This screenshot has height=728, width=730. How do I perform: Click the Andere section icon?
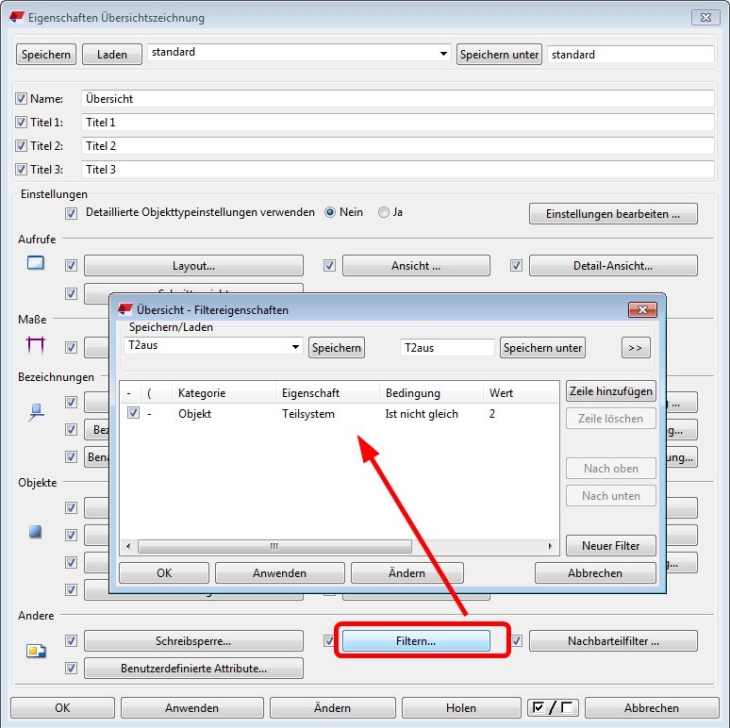[x=36, y=650]
